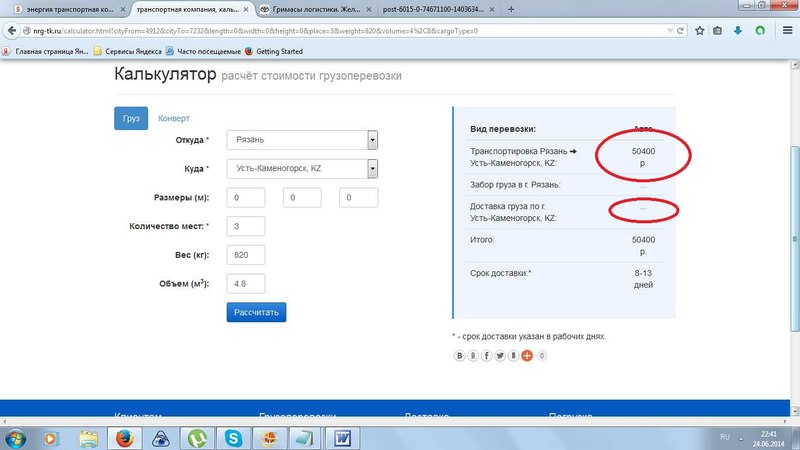Click the share counter showing 0

pos(542,356)
